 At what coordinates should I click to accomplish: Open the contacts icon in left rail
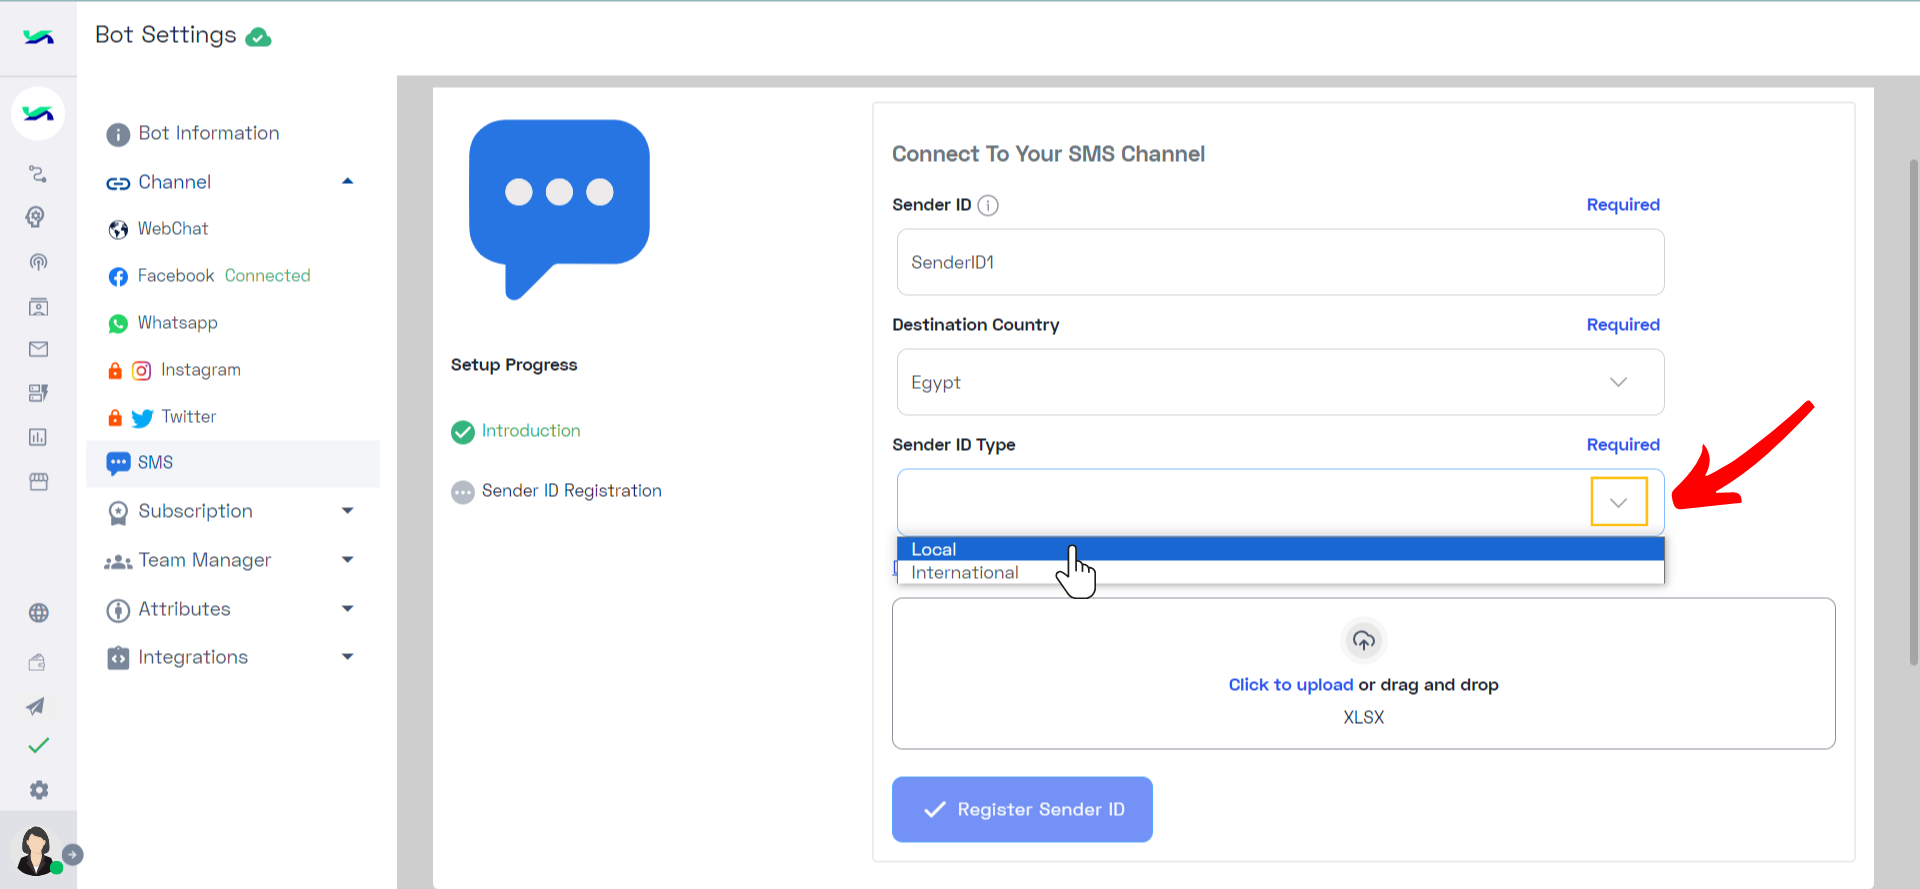(x=38, y=306)
